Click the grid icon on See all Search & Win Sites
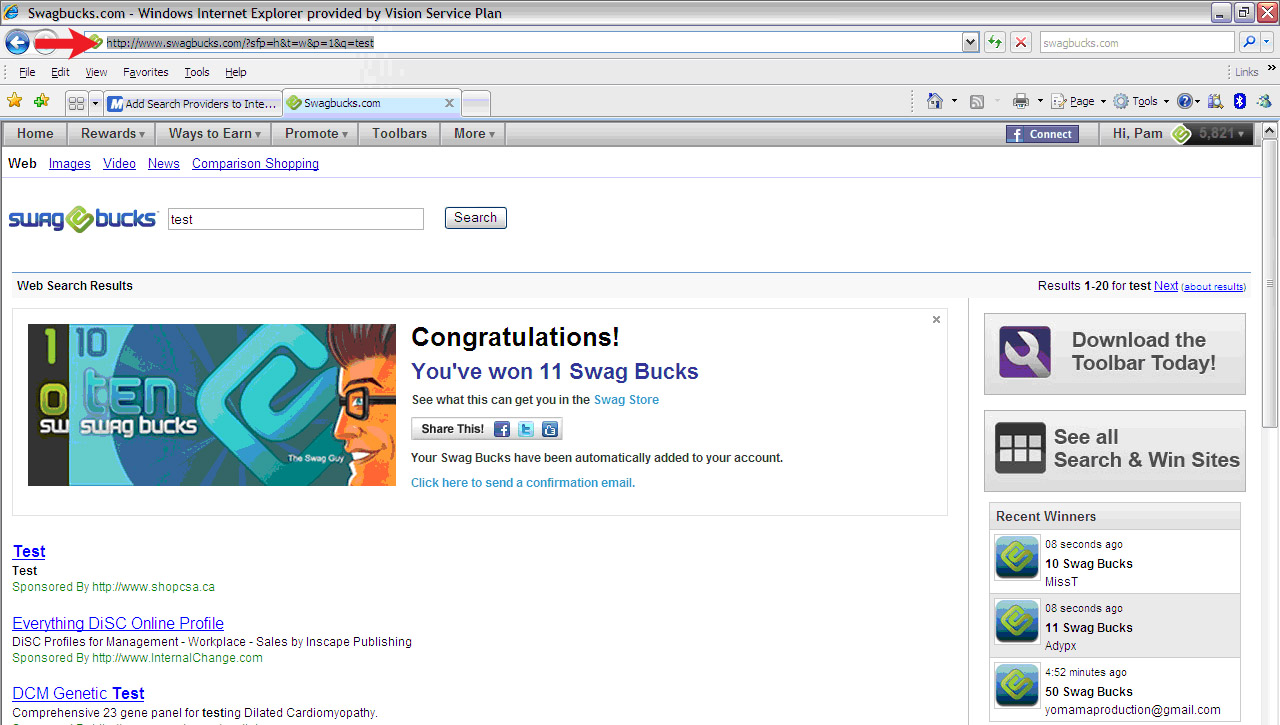 pyautogui.click(x=1020, y=448)
